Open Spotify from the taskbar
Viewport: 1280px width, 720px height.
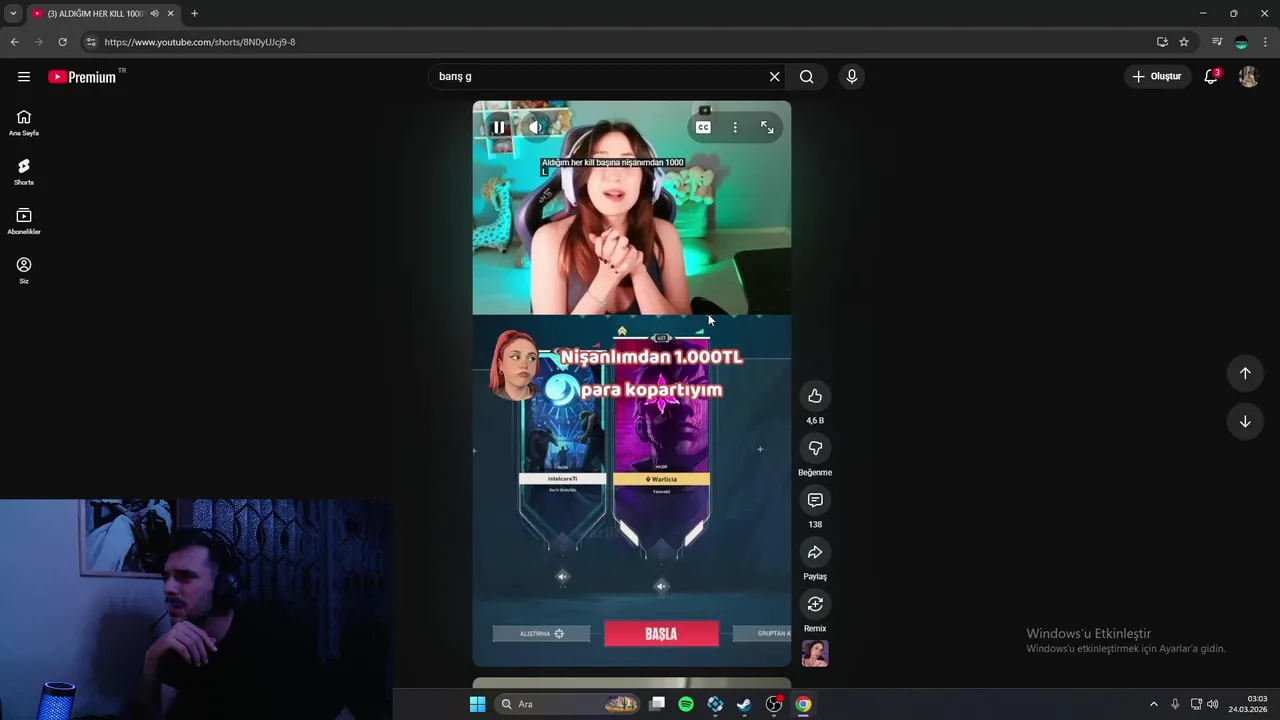pyautogui.click(x=686, y=704)
